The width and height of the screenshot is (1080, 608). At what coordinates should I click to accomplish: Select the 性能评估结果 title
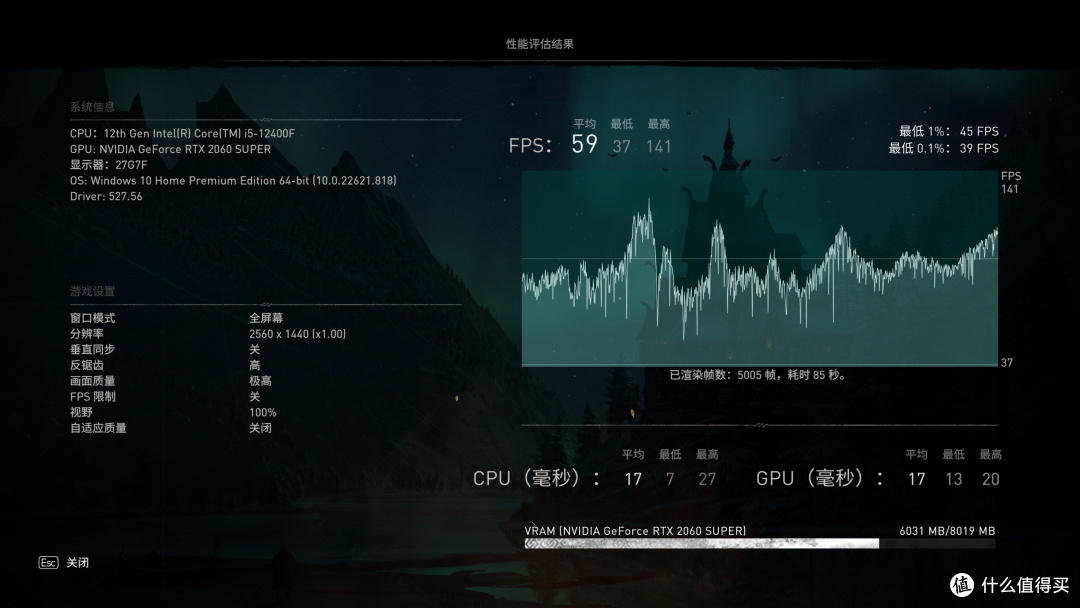coord(540,44)
